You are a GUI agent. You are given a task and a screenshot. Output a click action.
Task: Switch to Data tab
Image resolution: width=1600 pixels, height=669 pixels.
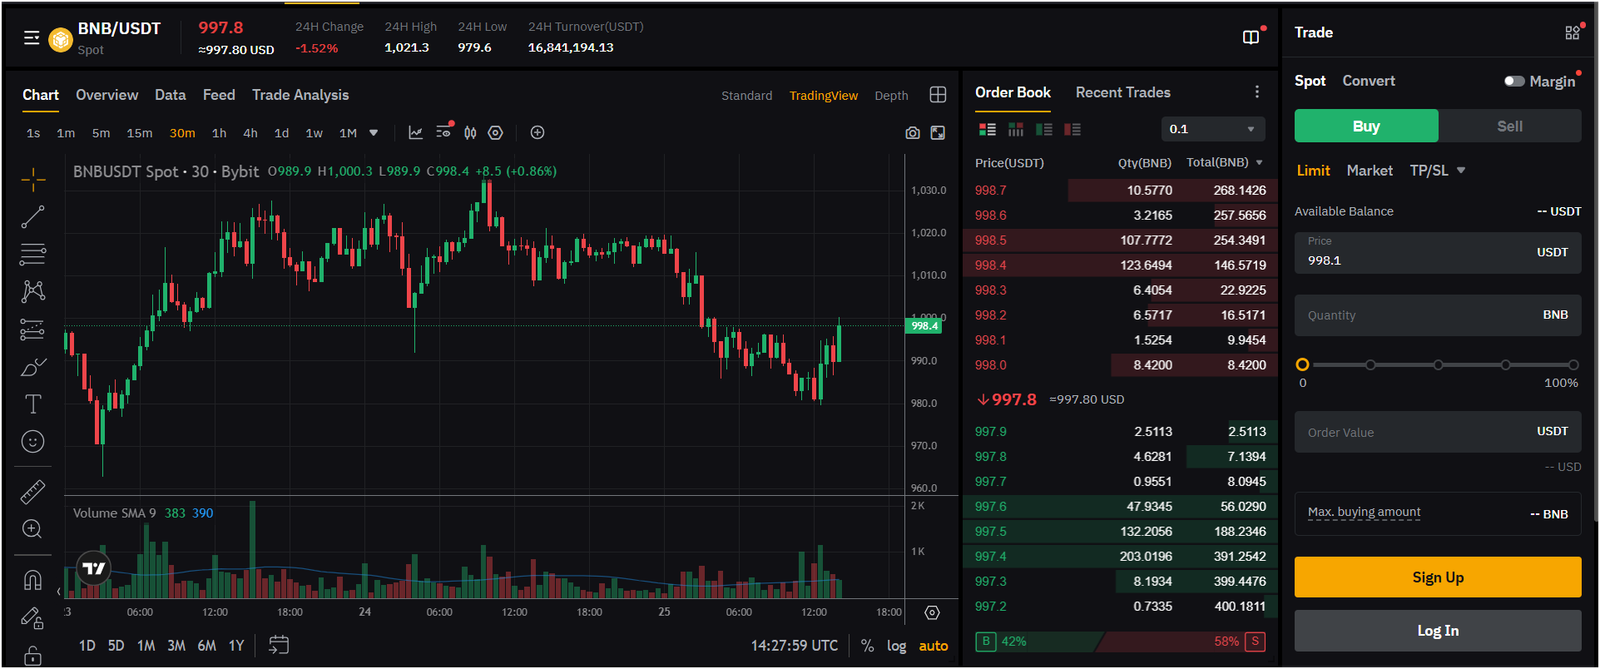point(170,95)
